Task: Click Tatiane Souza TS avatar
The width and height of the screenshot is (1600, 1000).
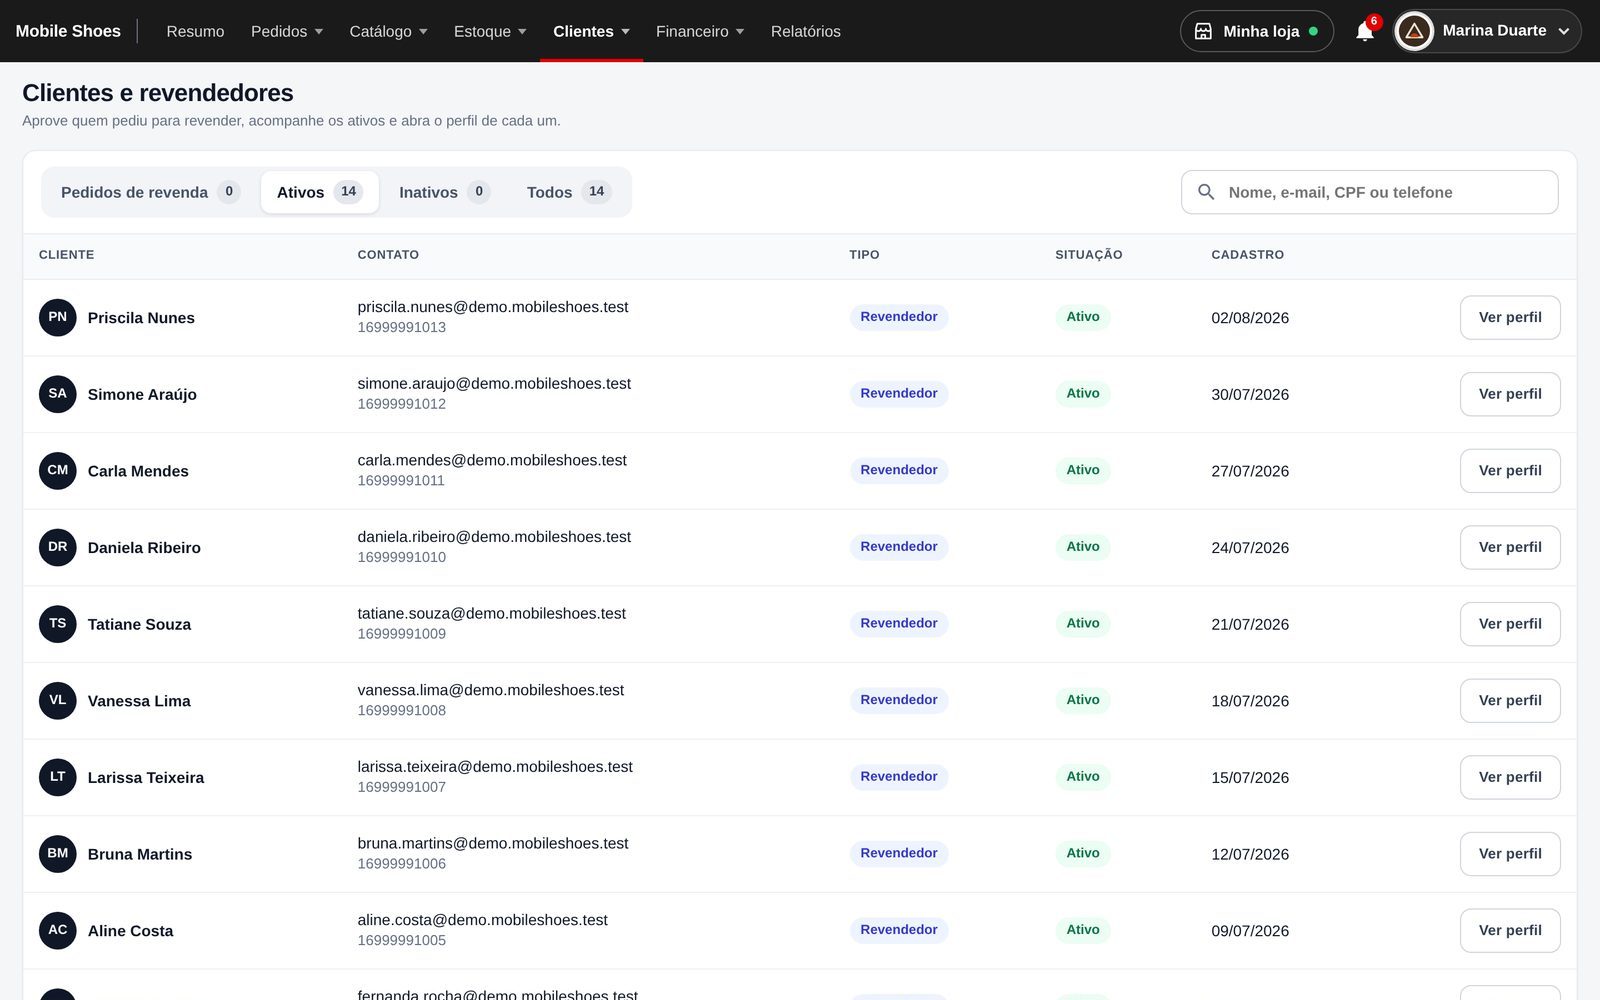Action: 58,624
